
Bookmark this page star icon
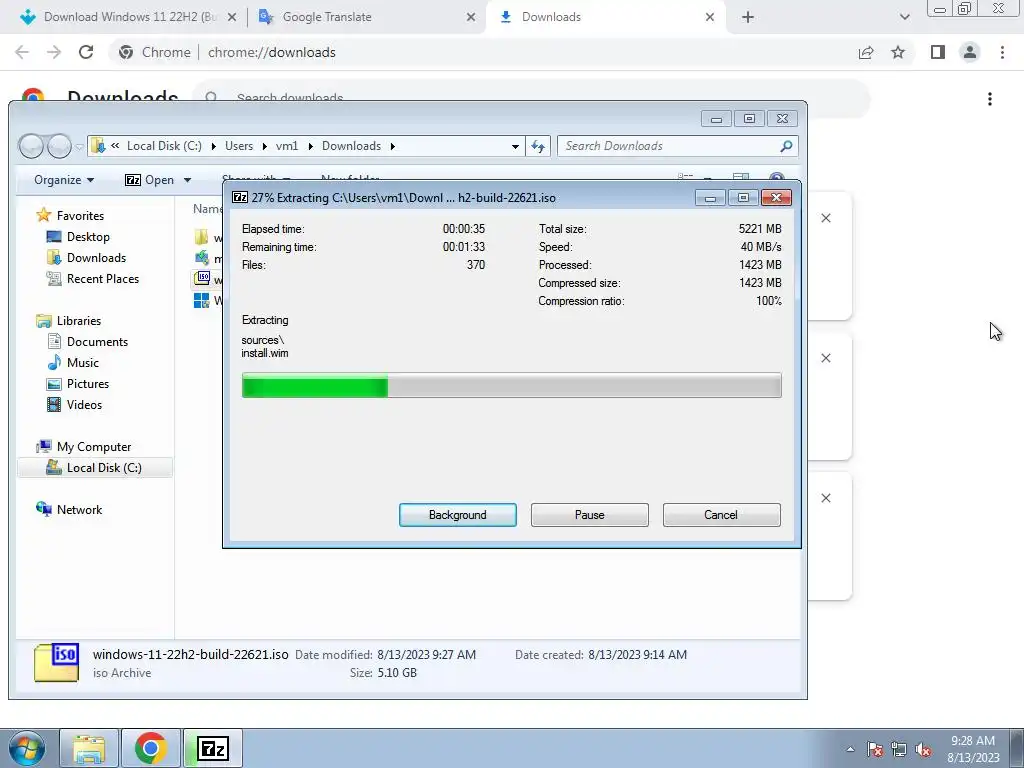coord(898,52)
